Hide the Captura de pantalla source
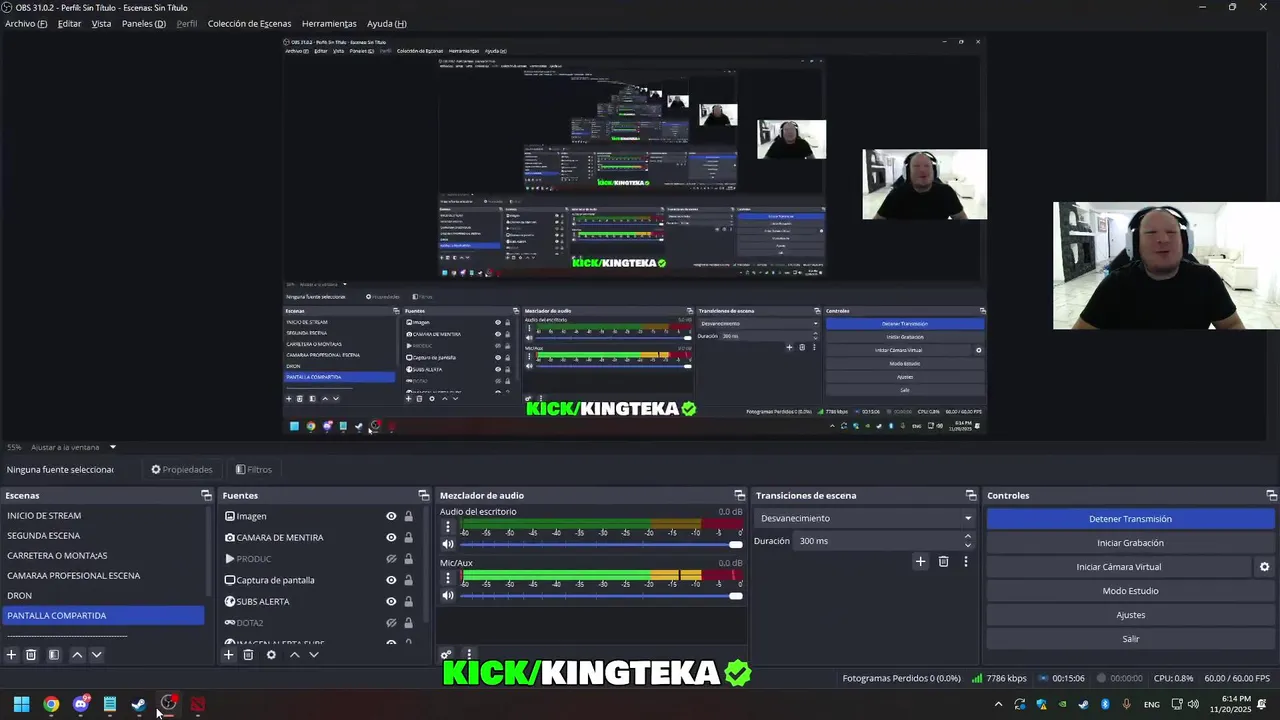This screenshot has height=720, width=1280. [391, 580]
